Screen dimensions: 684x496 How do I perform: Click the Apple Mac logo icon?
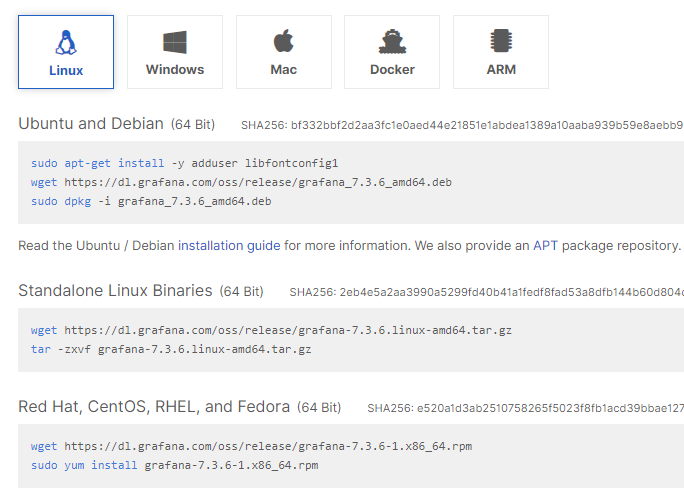point(284,41)
